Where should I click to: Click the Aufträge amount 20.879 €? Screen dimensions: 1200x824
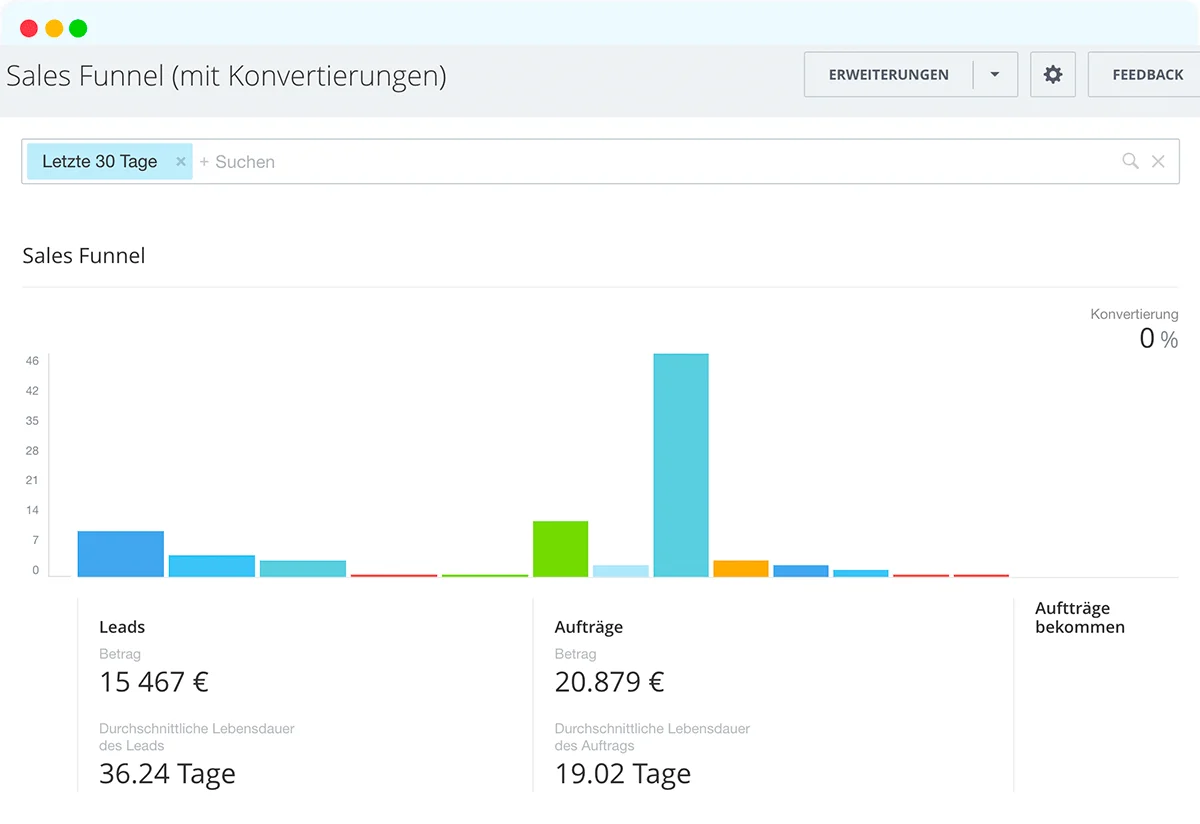(609, 682)
